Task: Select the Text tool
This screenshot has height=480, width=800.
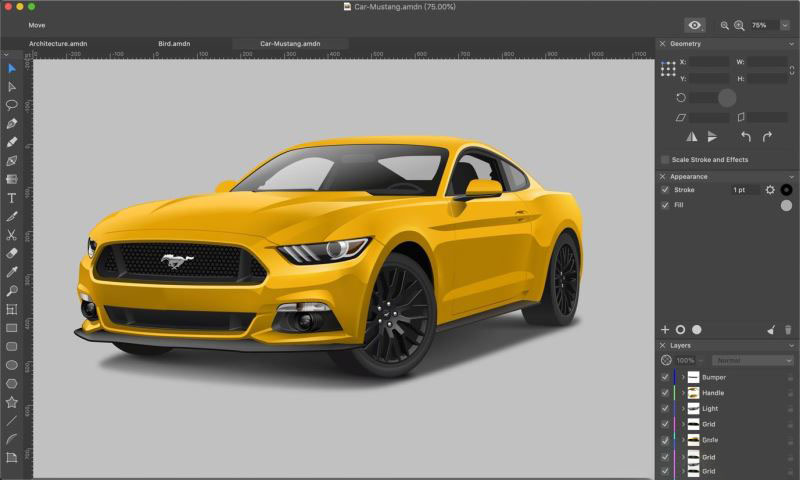Action: tap(12, 198)
